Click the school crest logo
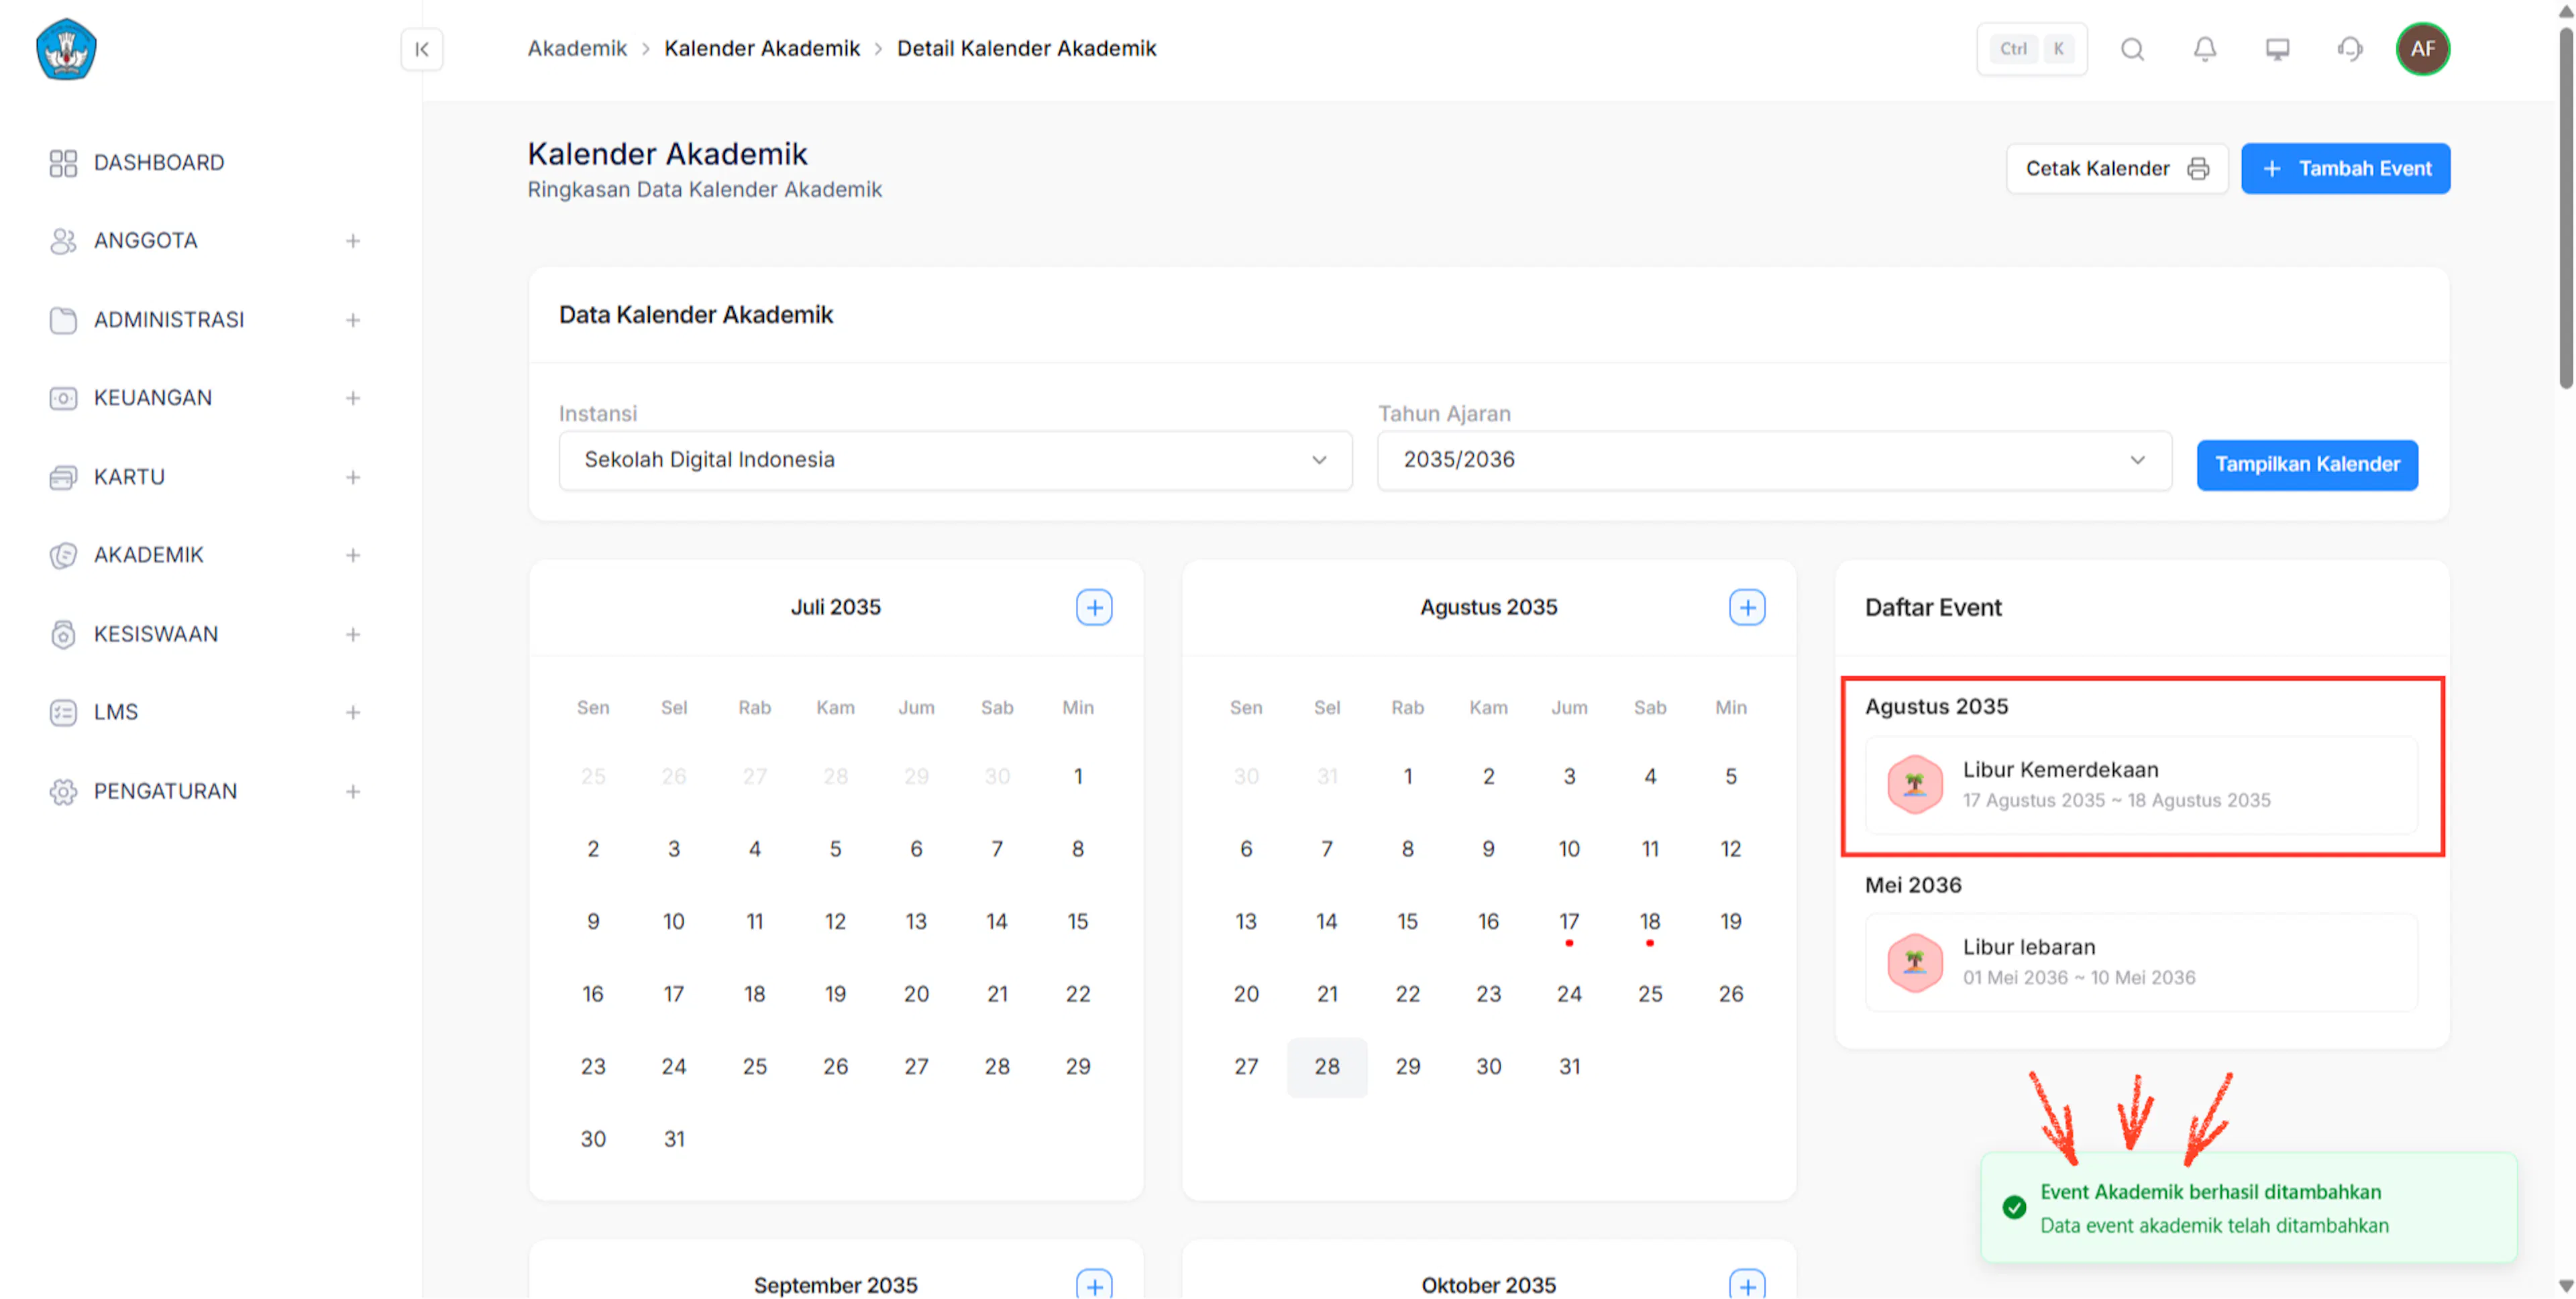 (x=66, y=49)
